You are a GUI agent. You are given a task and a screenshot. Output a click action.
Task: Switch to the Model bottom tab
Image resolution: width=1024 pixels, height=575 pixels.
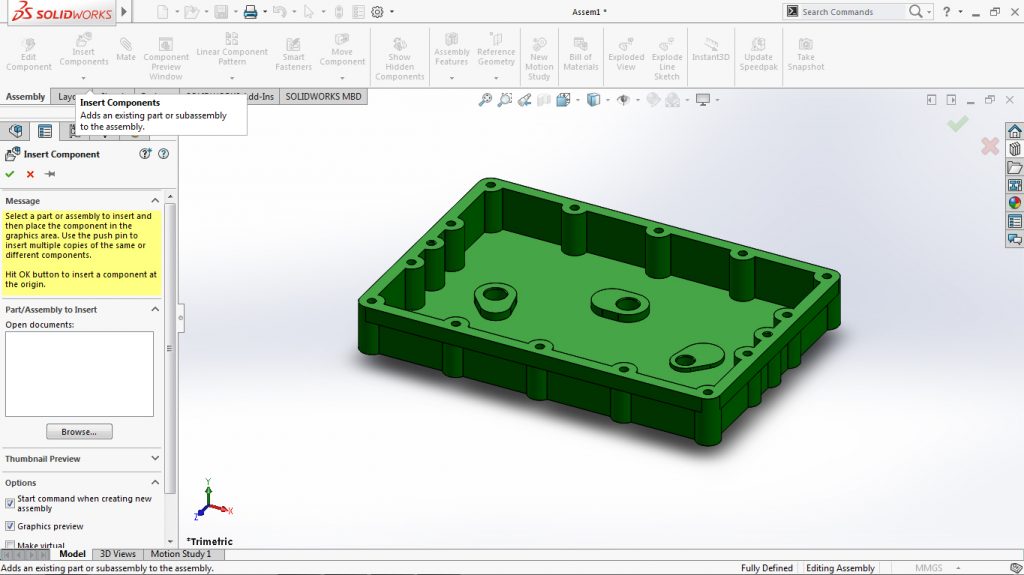72,554
